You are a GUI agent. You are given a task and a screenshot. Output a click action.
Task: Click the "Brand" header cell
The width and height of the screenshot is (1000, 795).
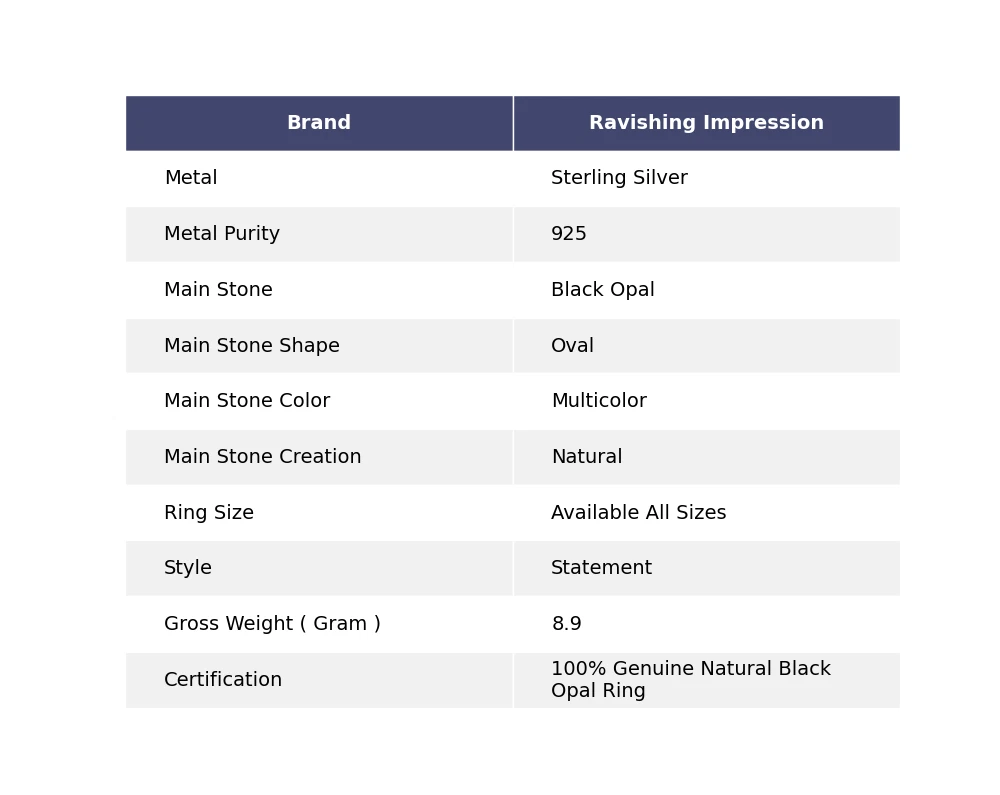319,123
